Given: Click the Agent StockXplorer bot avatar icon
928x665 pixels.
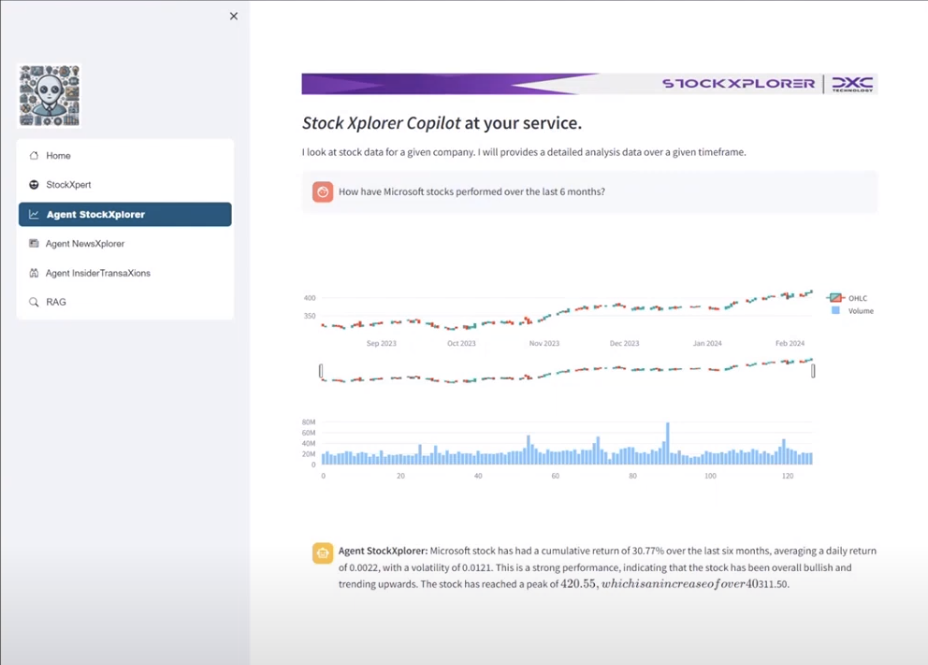Looking at the screenshot, I should 323,553.
